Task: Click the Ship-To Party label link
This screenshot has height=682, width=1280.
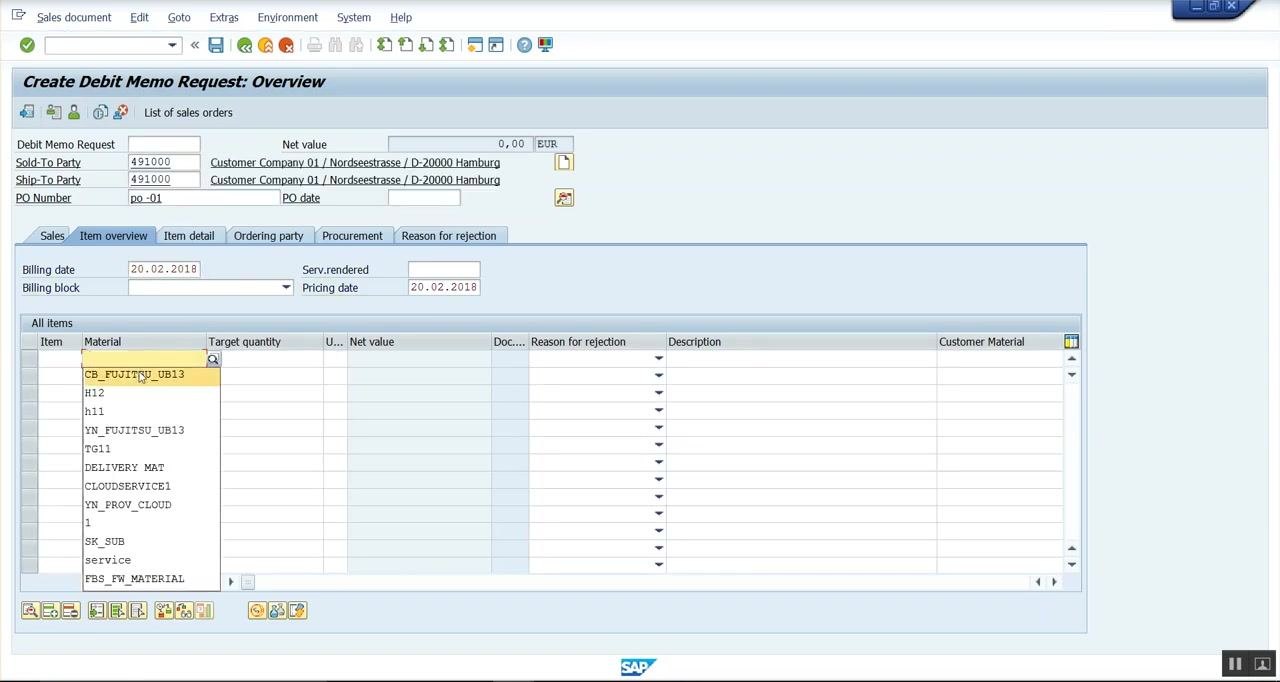Action: pyautogui.click(x=48, y=180)
